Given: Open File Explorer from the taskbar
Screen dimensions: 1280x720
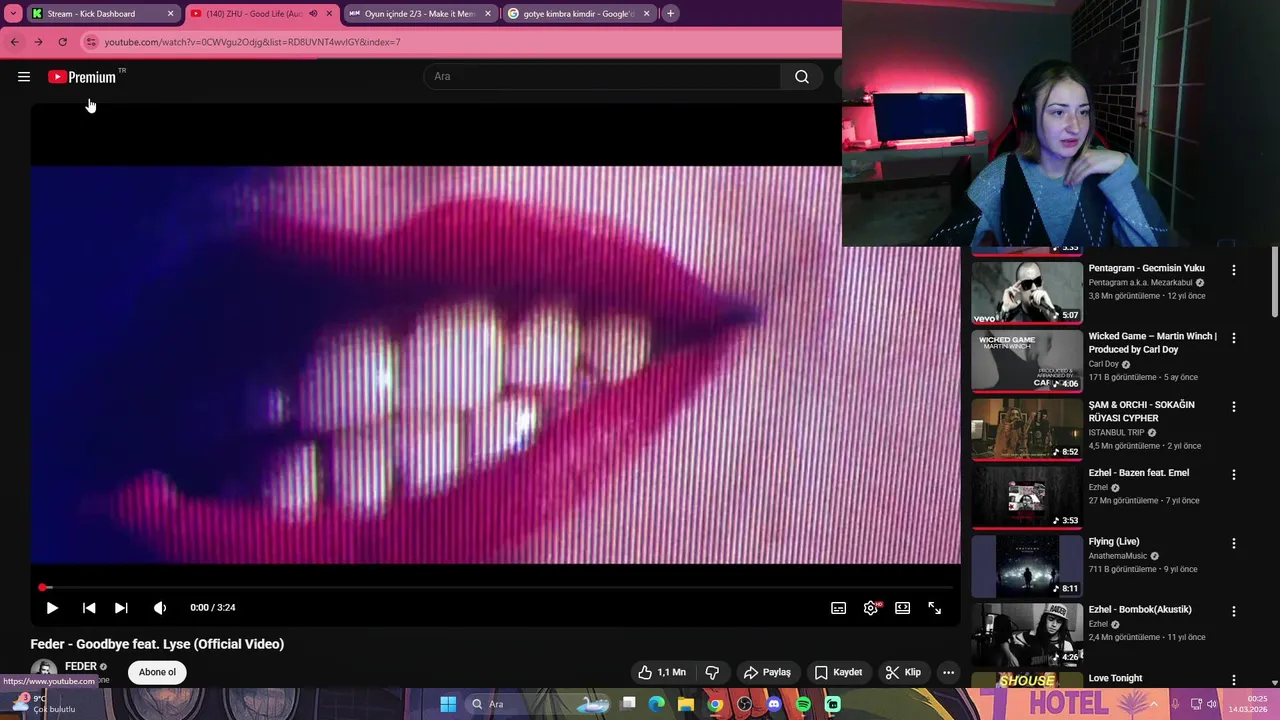Looking at the screenshot, I should (x=685, y=704).
